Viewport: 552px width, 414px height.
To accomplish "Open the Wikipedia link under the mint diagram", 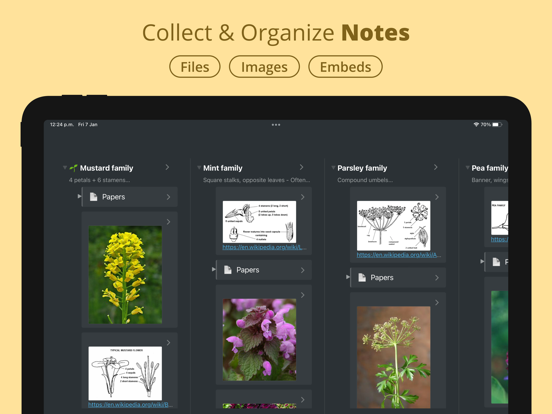I will (263, 247).
